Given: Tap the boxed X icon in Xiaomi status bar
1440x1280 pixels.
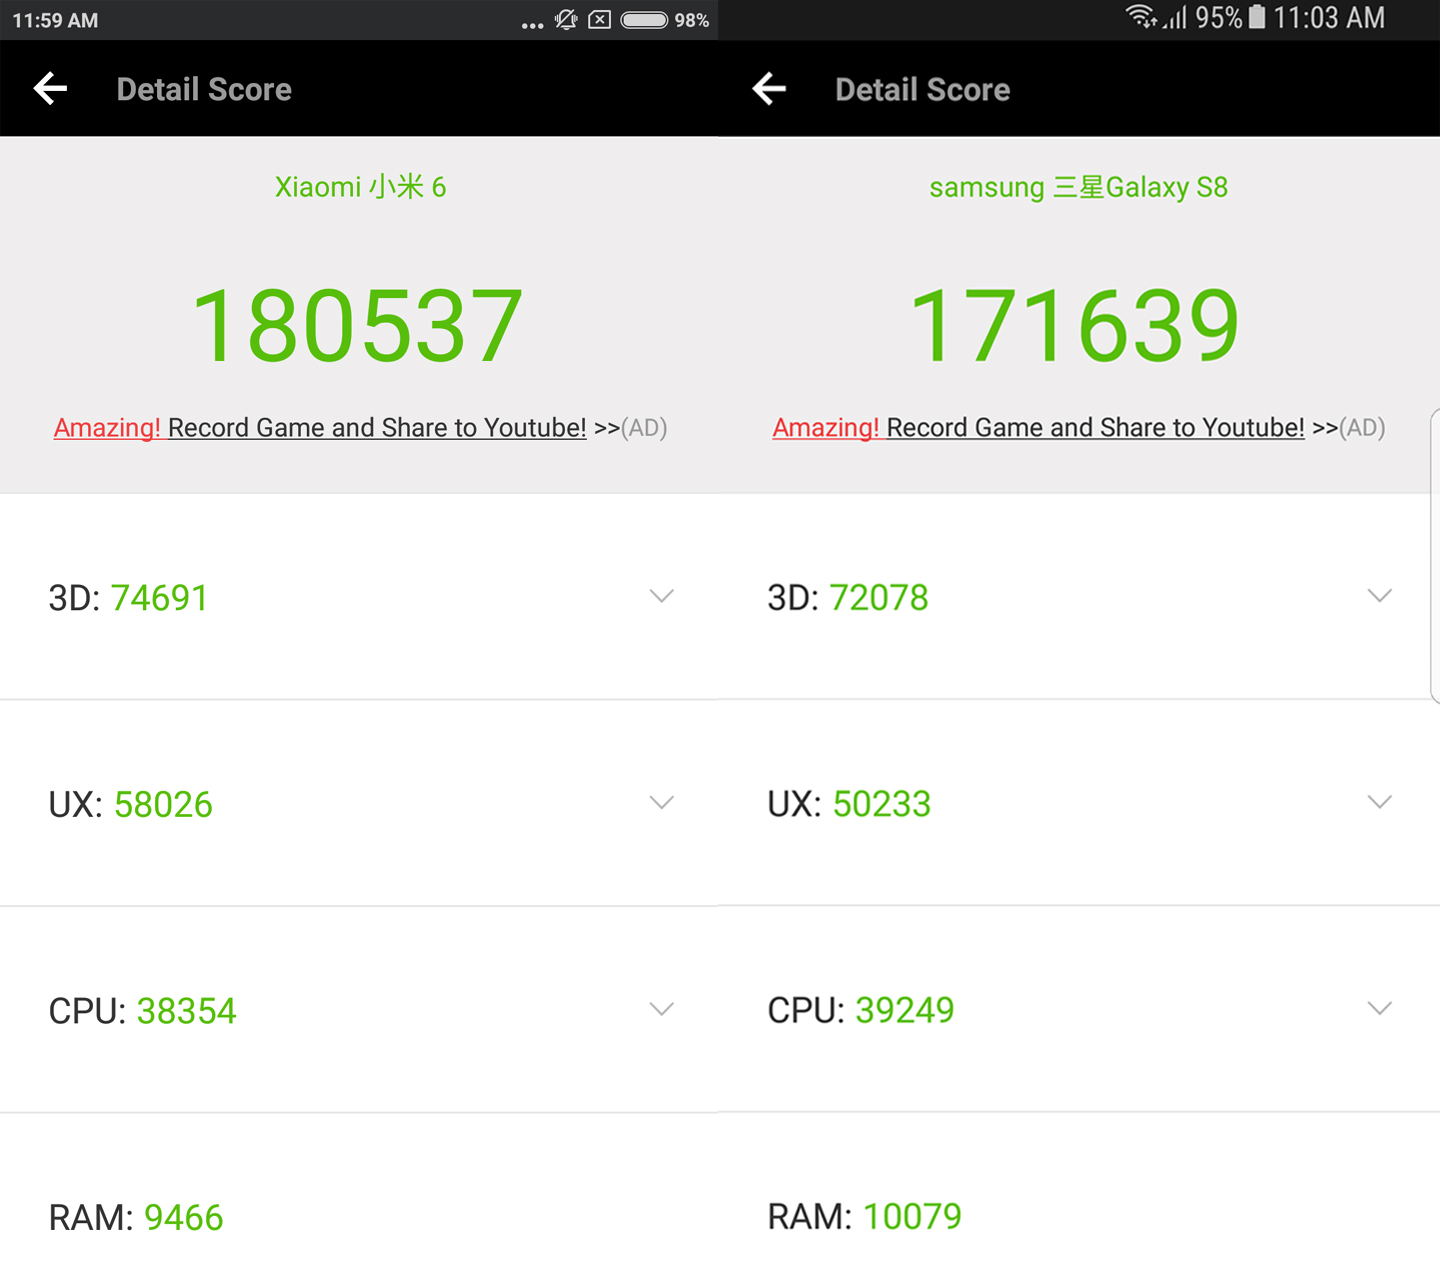Looking at the screenshot, I should [x=599, y=20].
